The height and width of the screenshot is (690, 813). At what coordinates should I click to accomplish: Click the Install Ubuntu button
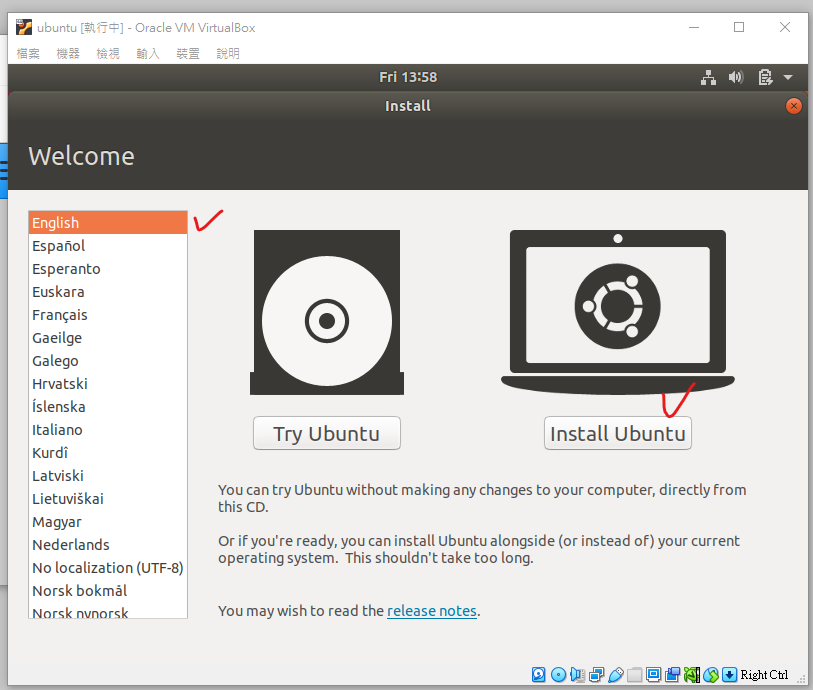click(618, 433)
